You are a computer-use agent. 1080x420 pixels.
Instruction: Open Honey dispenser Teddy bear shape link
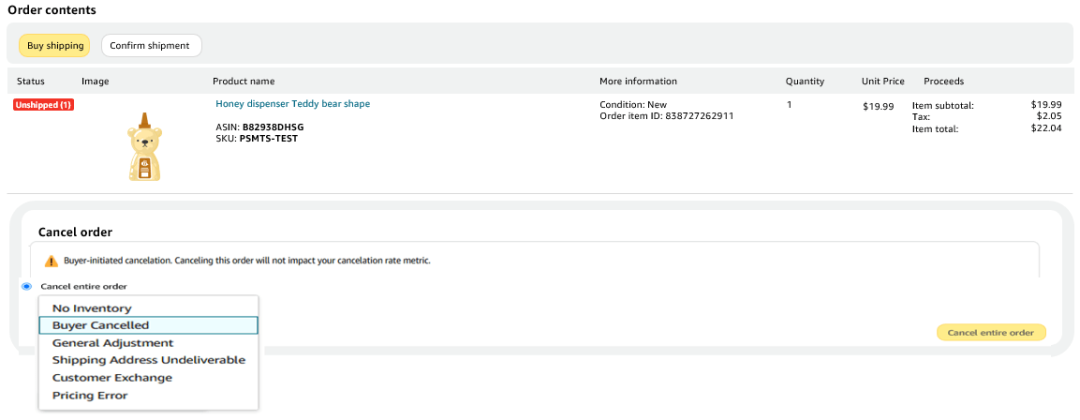tap(293, 104)
